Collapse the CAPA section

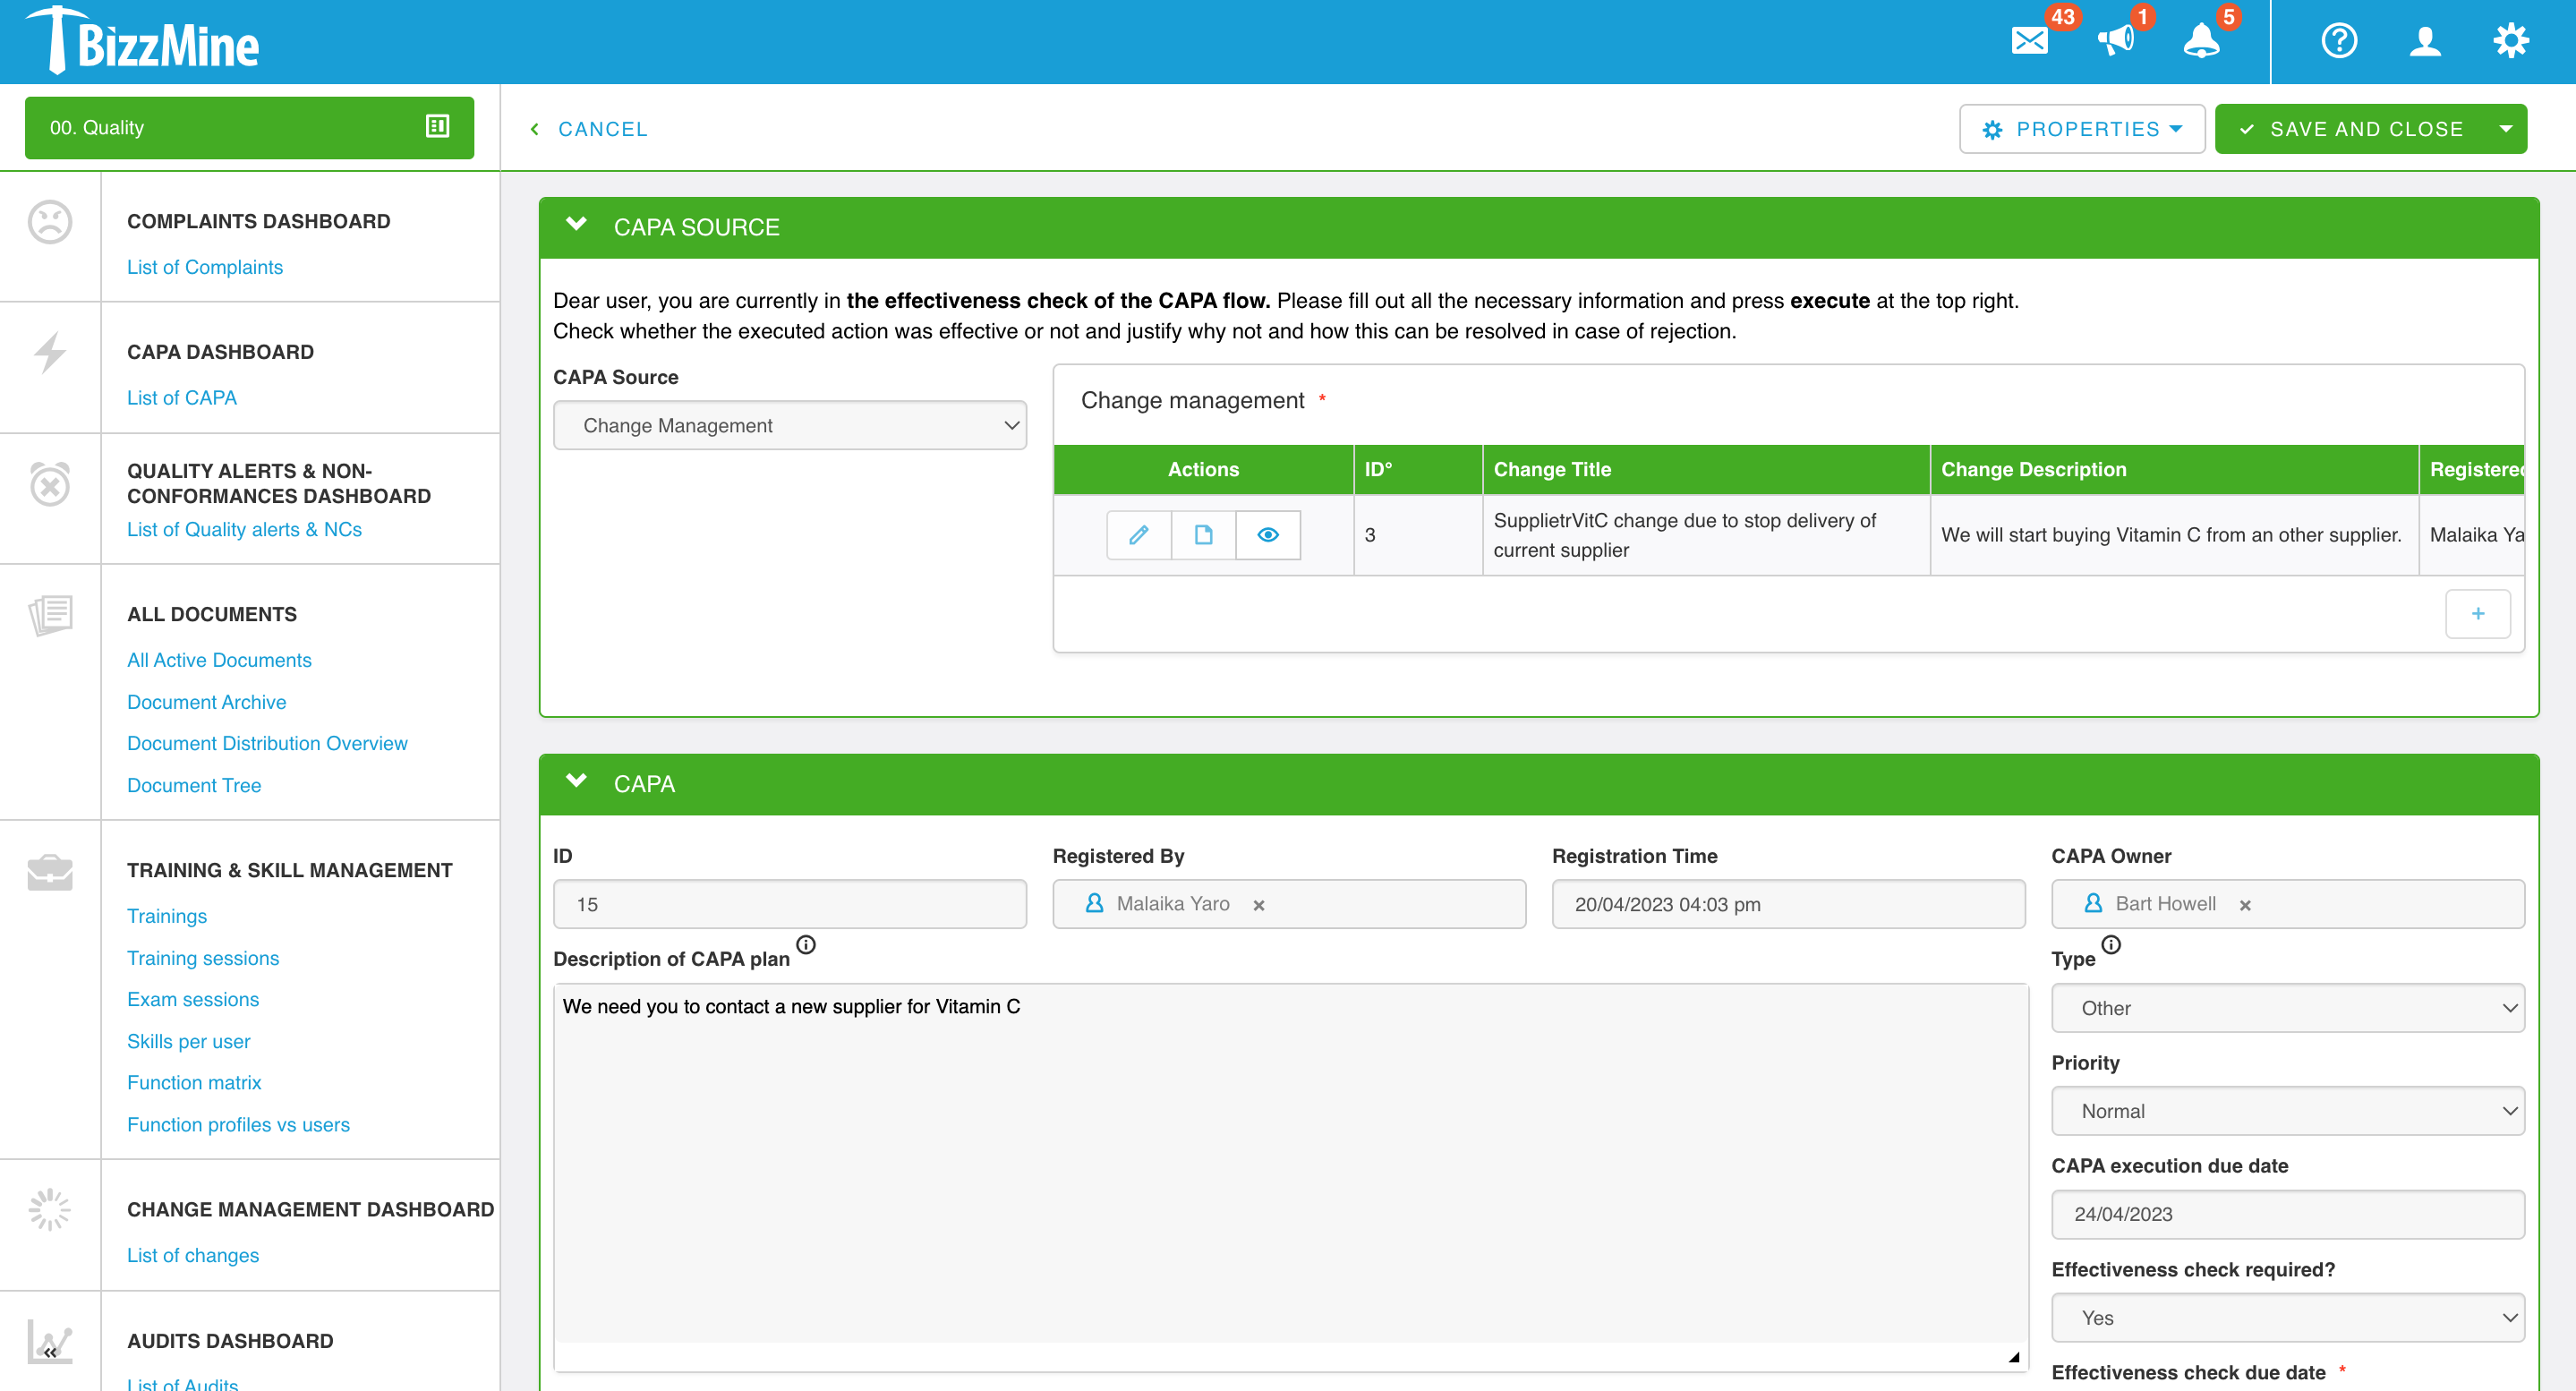[576, 781]
